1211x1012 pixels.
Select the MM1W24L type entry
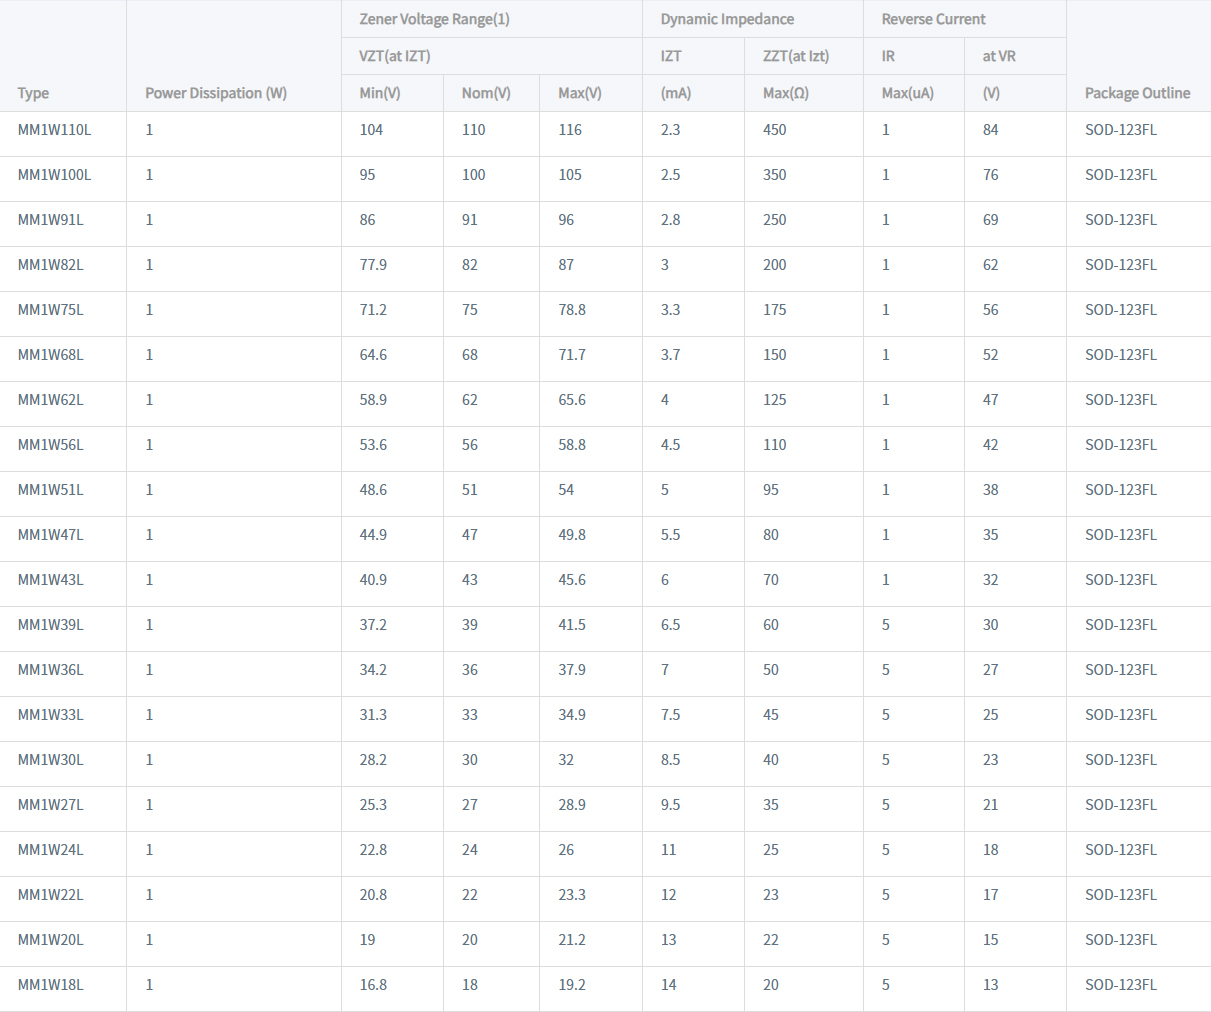pos(51,850)
